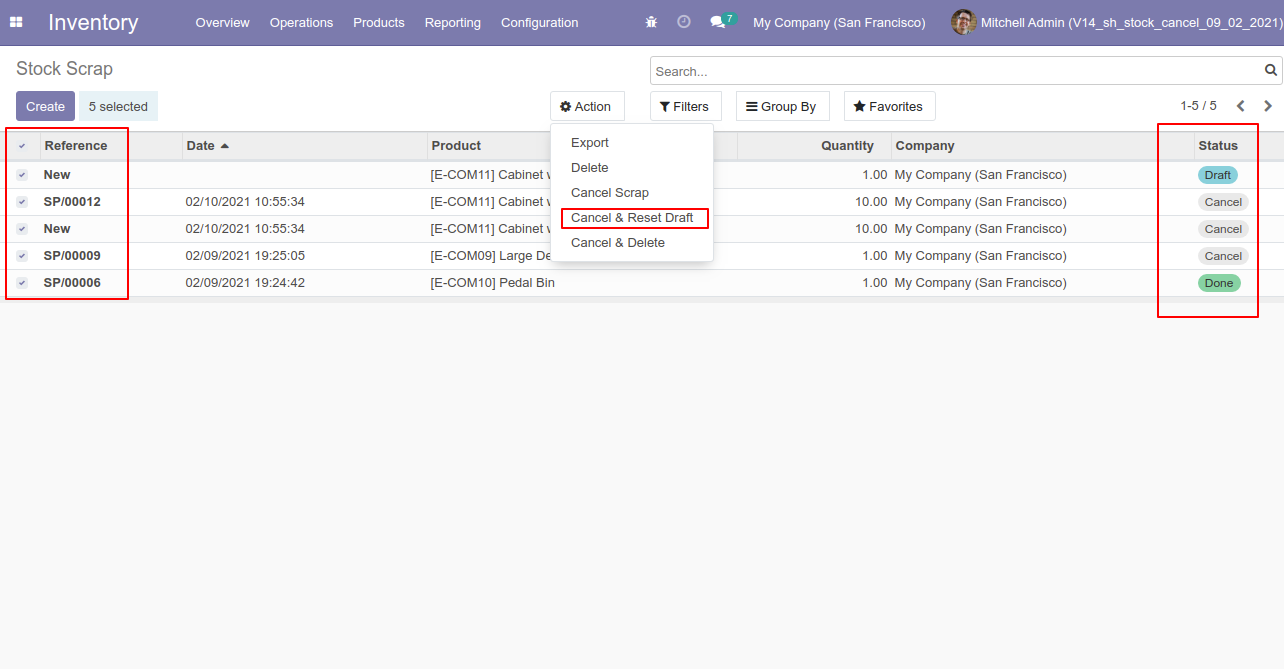Viewport: 1284px width, 669px height.
Task: Click date 02/09/2021 19:24:42
Action: (x=245, y=283)
